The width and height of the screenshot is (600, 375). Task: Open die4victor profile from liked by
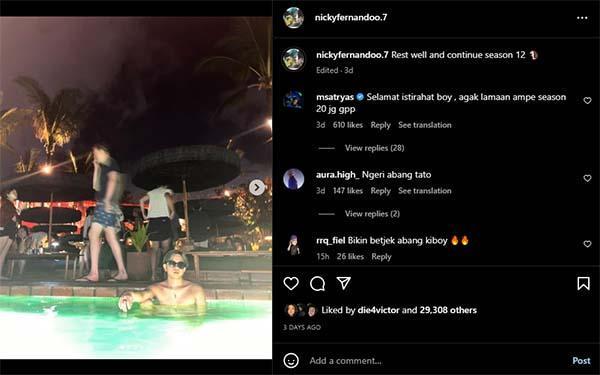pyautogui.click(x=378, y=310)
